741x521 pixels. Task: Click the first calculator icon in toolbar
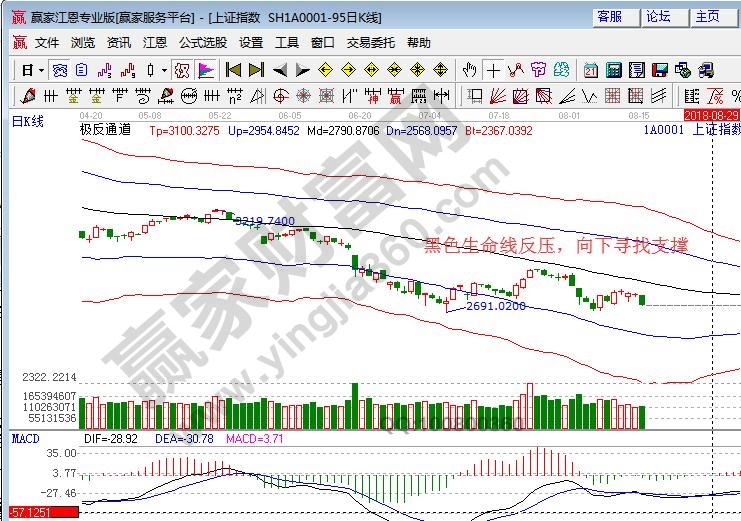click(613, 70)
